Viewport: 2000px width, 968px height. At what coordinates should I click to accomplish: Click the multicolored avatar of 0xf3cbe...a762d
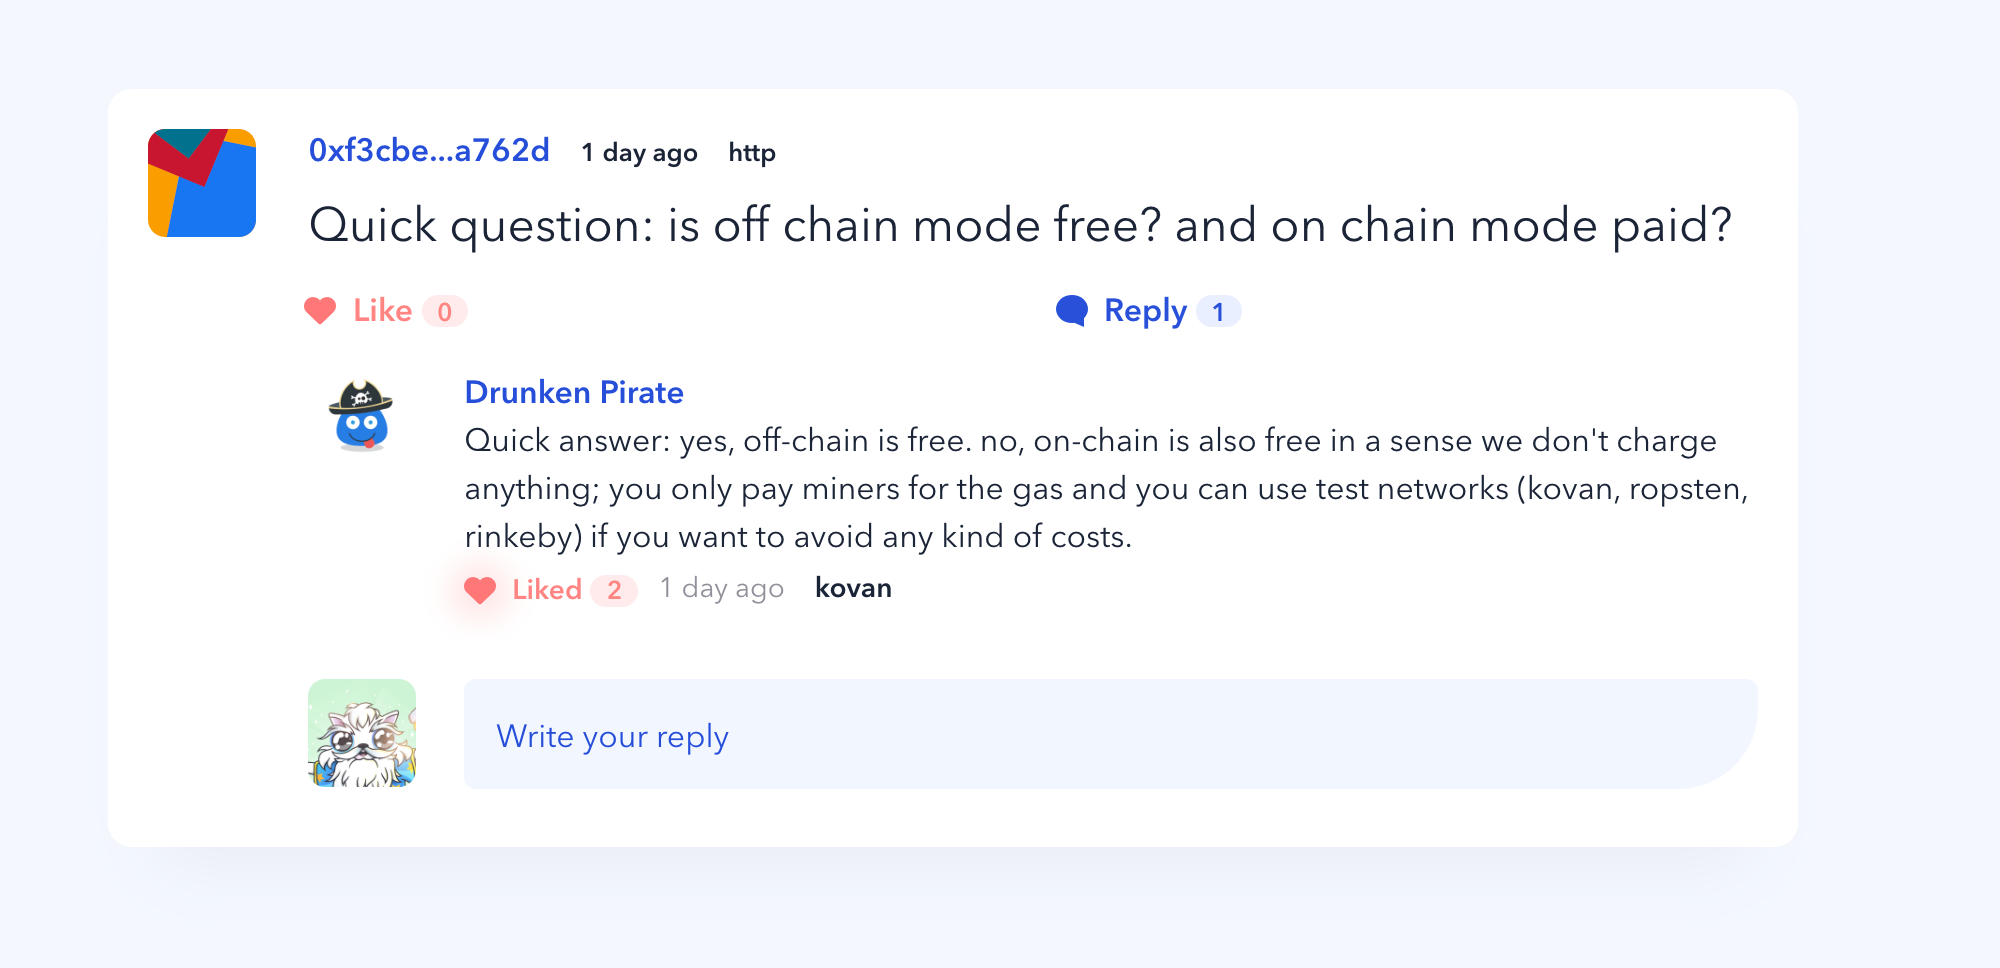tap(202, 183)
